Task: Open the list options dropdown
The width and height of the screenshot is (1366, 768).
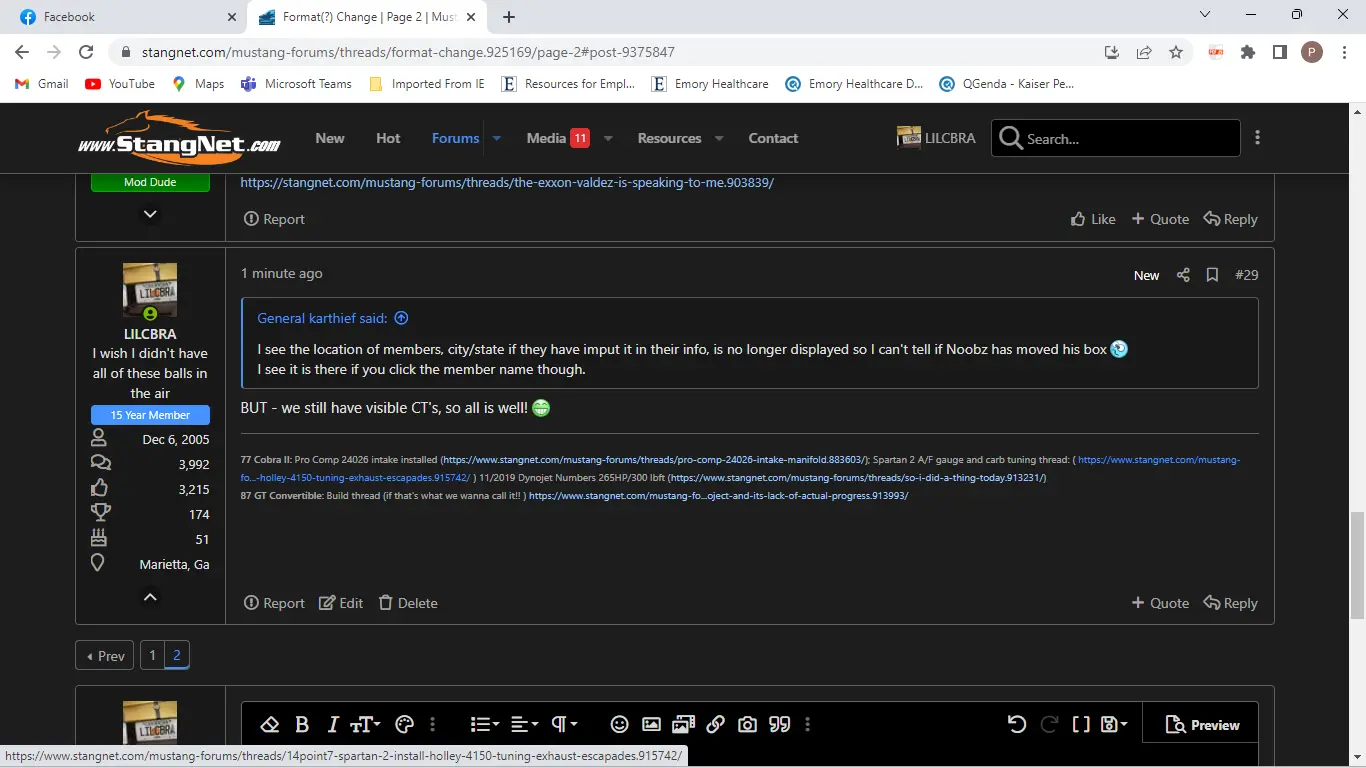Action: 484,725
